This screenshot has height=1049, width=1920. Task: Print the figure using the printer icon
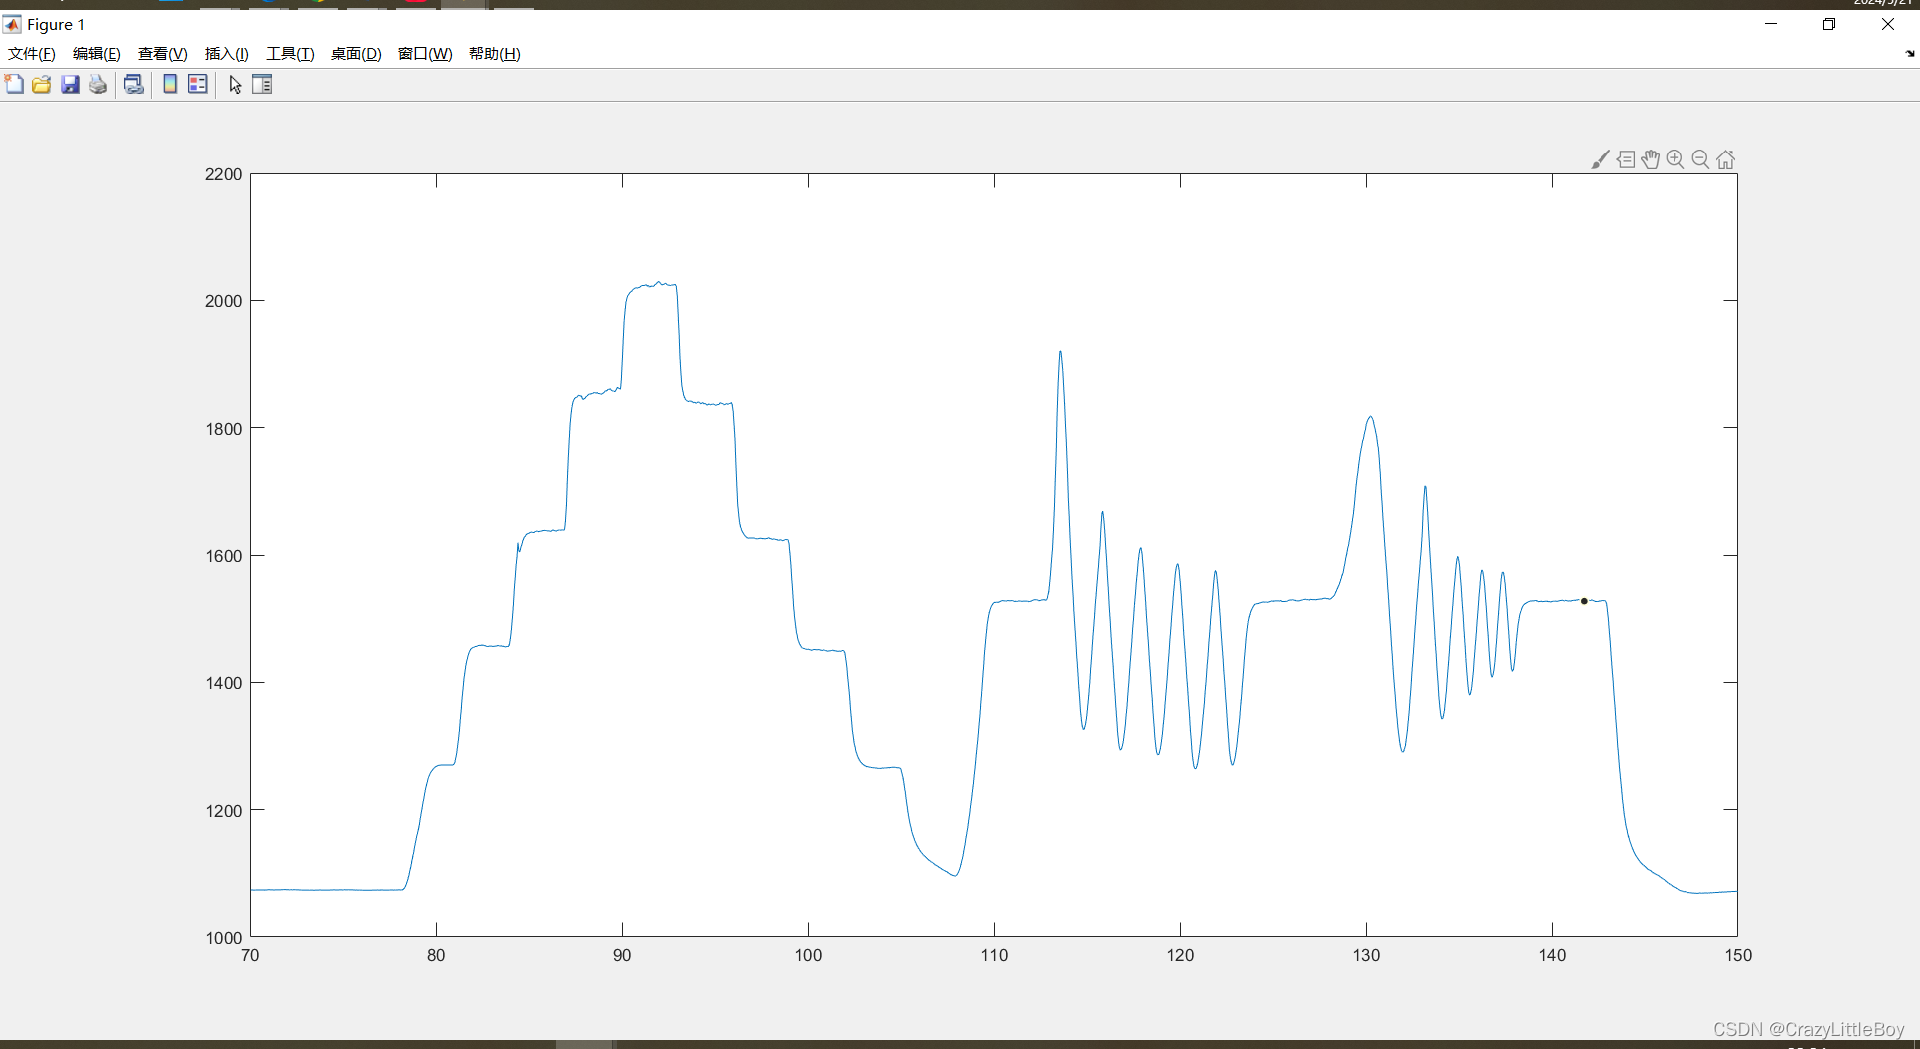[x=97, y=84]
